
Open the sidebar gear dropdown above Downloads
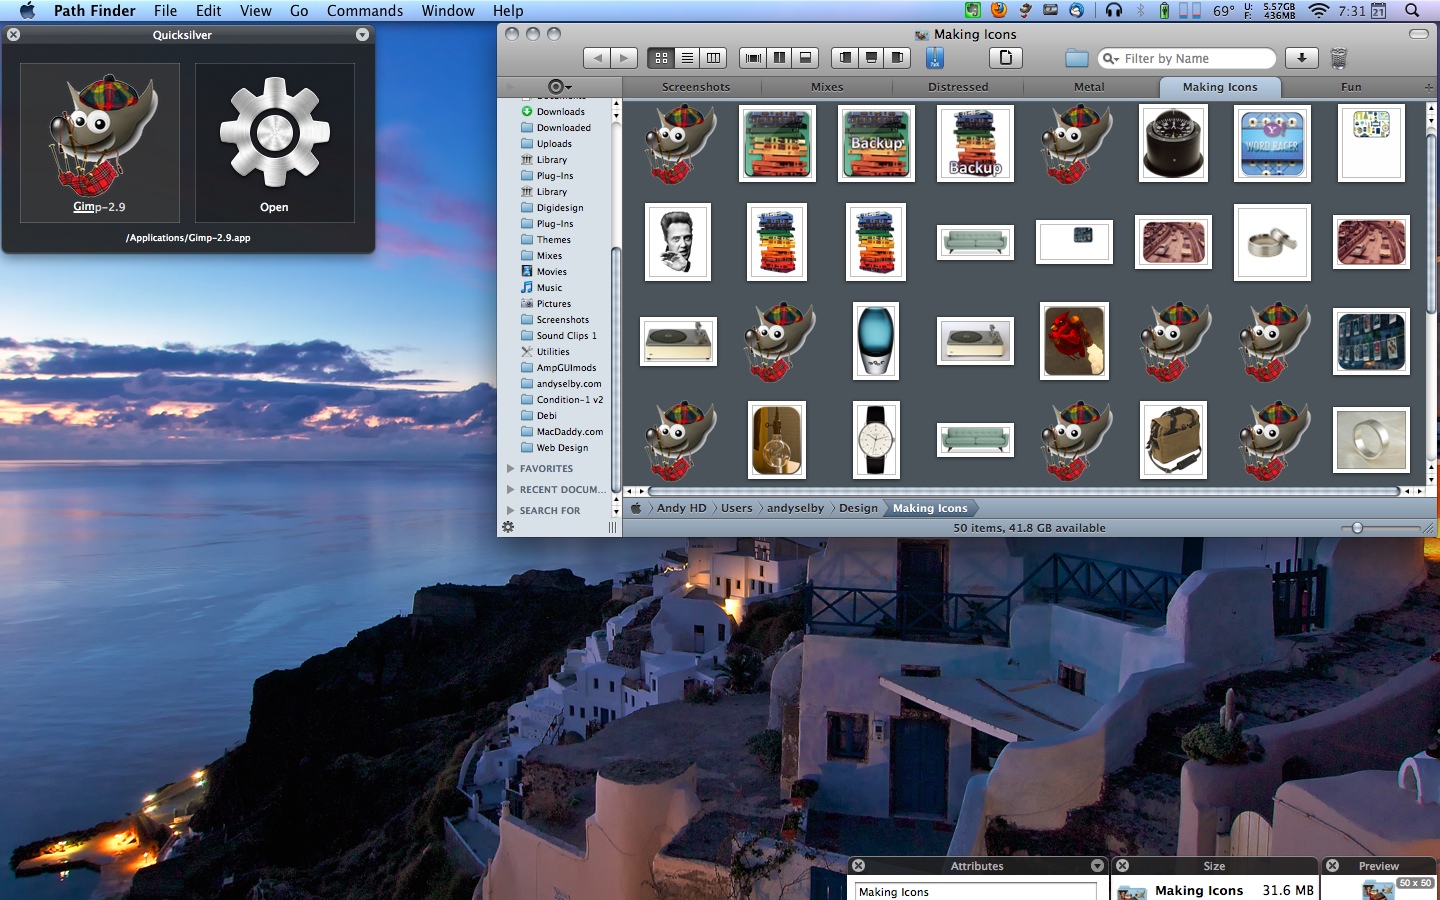pyautogui.click(x=559, y=87)
